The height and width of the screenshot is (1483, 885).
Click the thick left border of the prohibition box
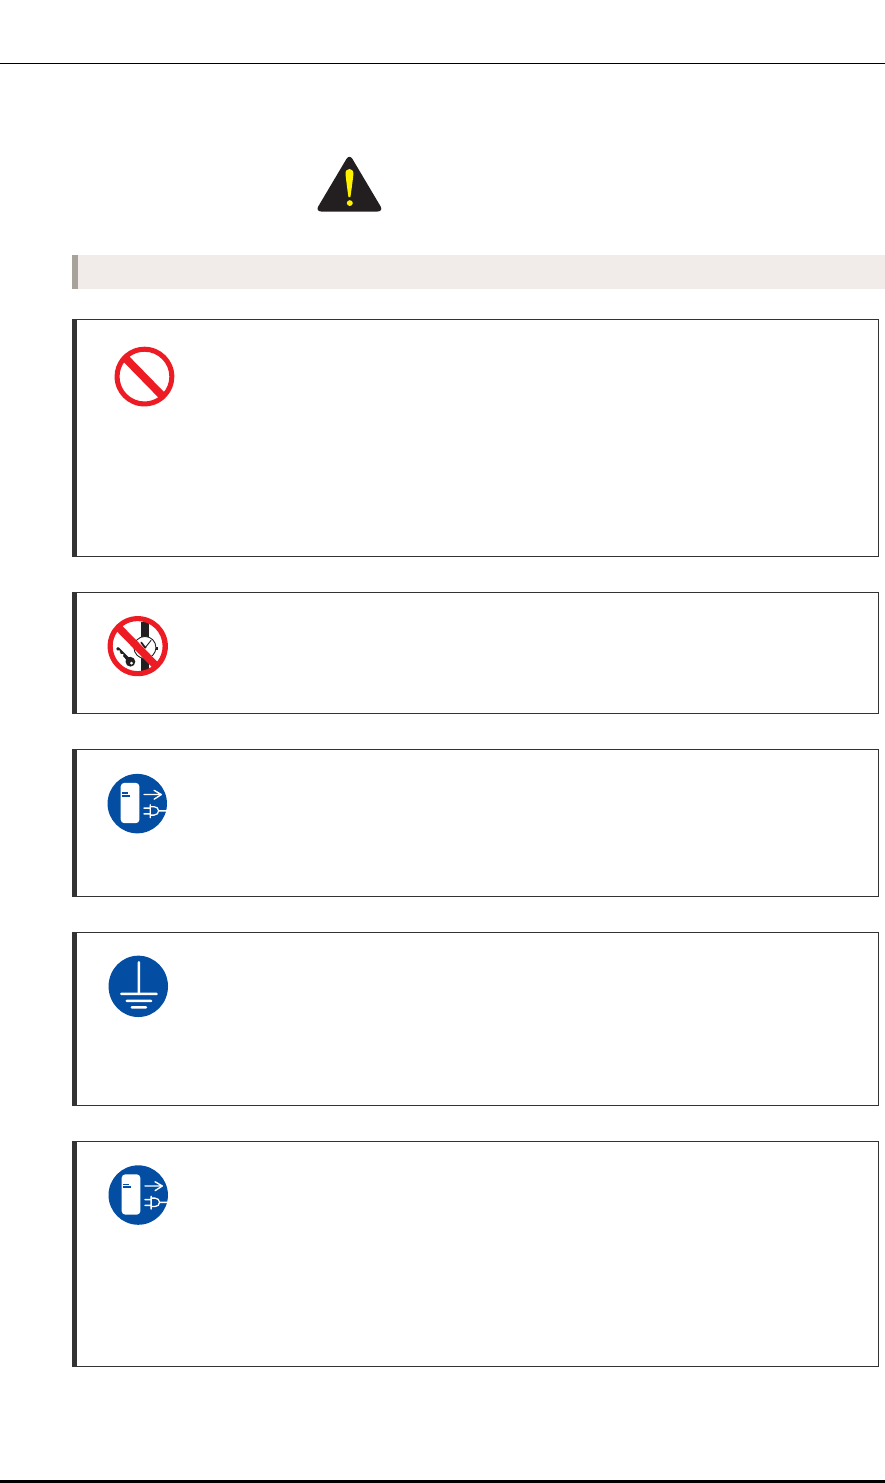(x=74, y=438)
